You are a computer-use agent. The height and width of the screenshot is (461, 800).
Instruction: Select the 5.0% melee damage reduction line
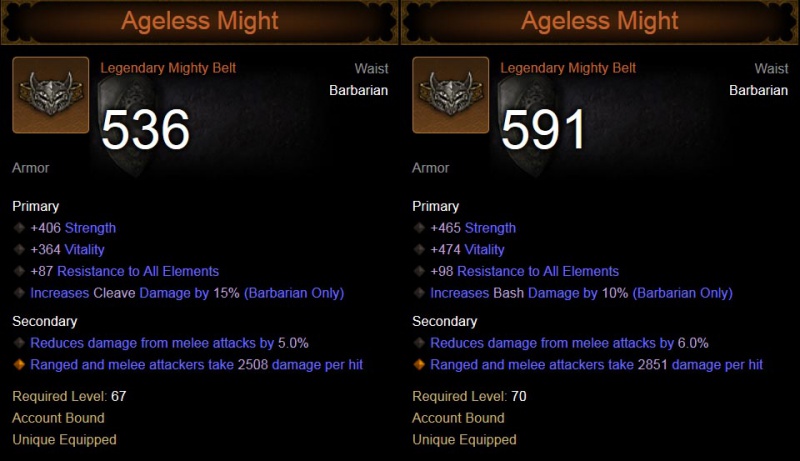(x=154, y=343)
